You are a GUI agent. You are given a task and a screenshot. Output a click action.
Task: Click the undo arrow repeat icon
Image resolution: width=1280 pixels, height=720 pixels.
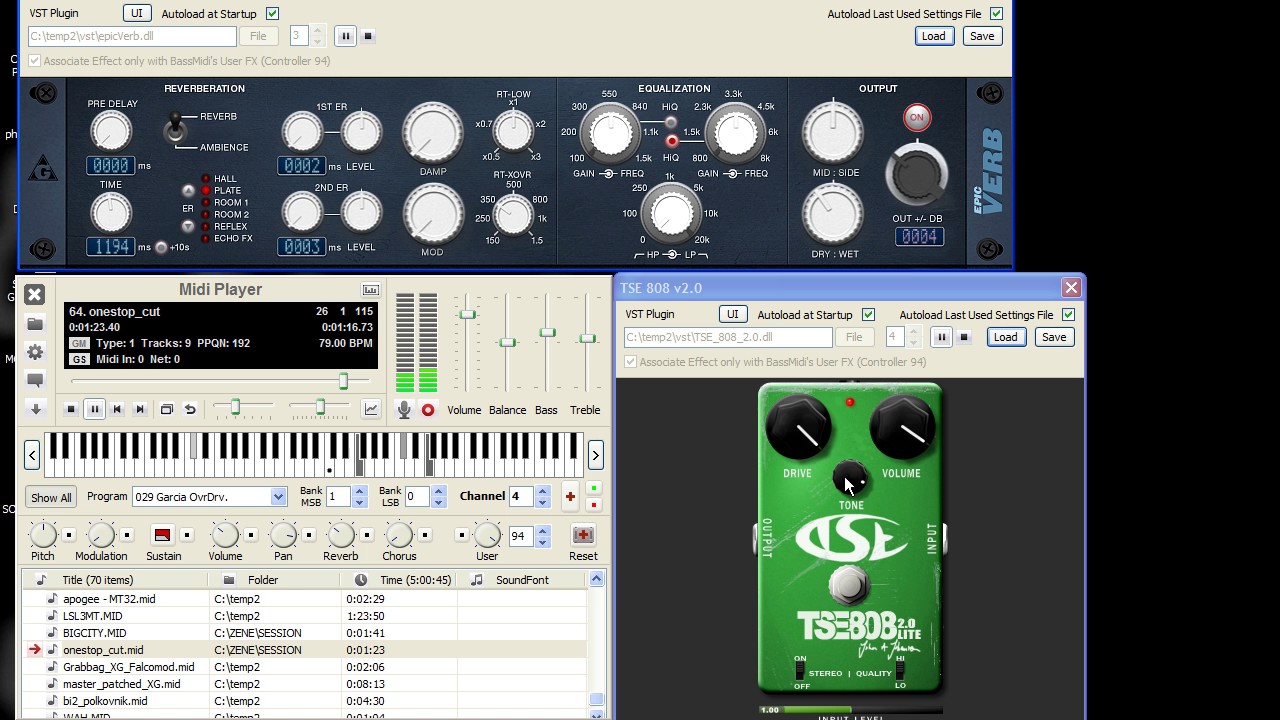tap(190, 409)
